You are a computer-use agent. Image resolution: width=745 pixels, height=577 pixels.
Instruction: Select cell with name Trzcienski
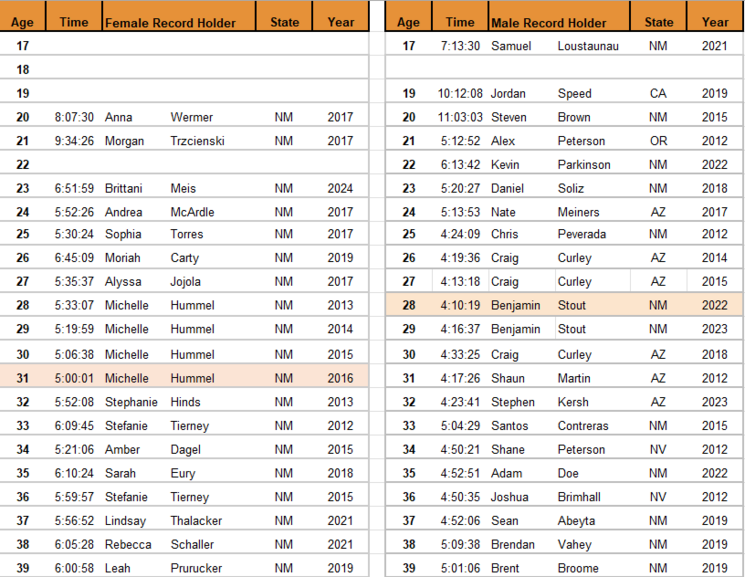coord(197,141)
